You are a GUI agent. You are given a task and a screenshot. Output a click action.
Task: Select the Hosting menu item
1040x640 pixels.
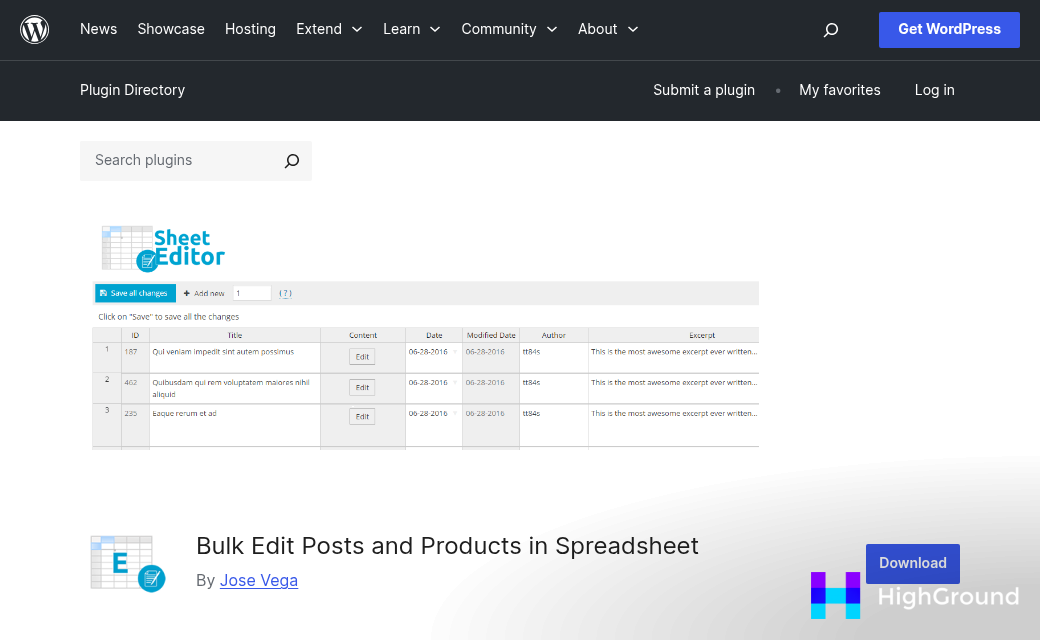tap(250, 29)
